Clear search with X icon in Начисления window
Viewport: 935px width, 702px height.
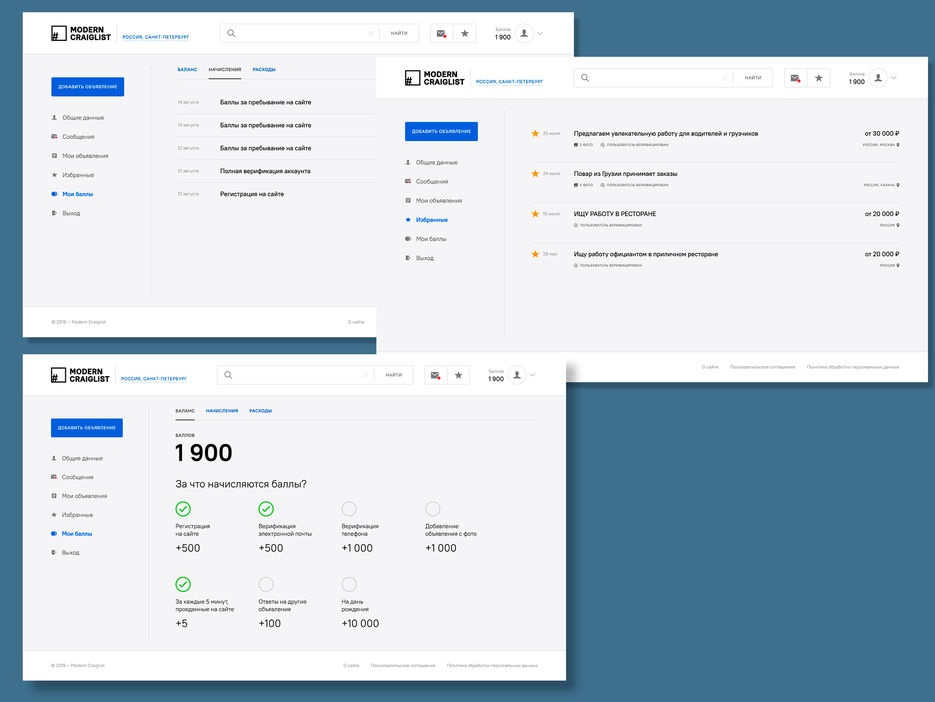(x=370, y=33)
